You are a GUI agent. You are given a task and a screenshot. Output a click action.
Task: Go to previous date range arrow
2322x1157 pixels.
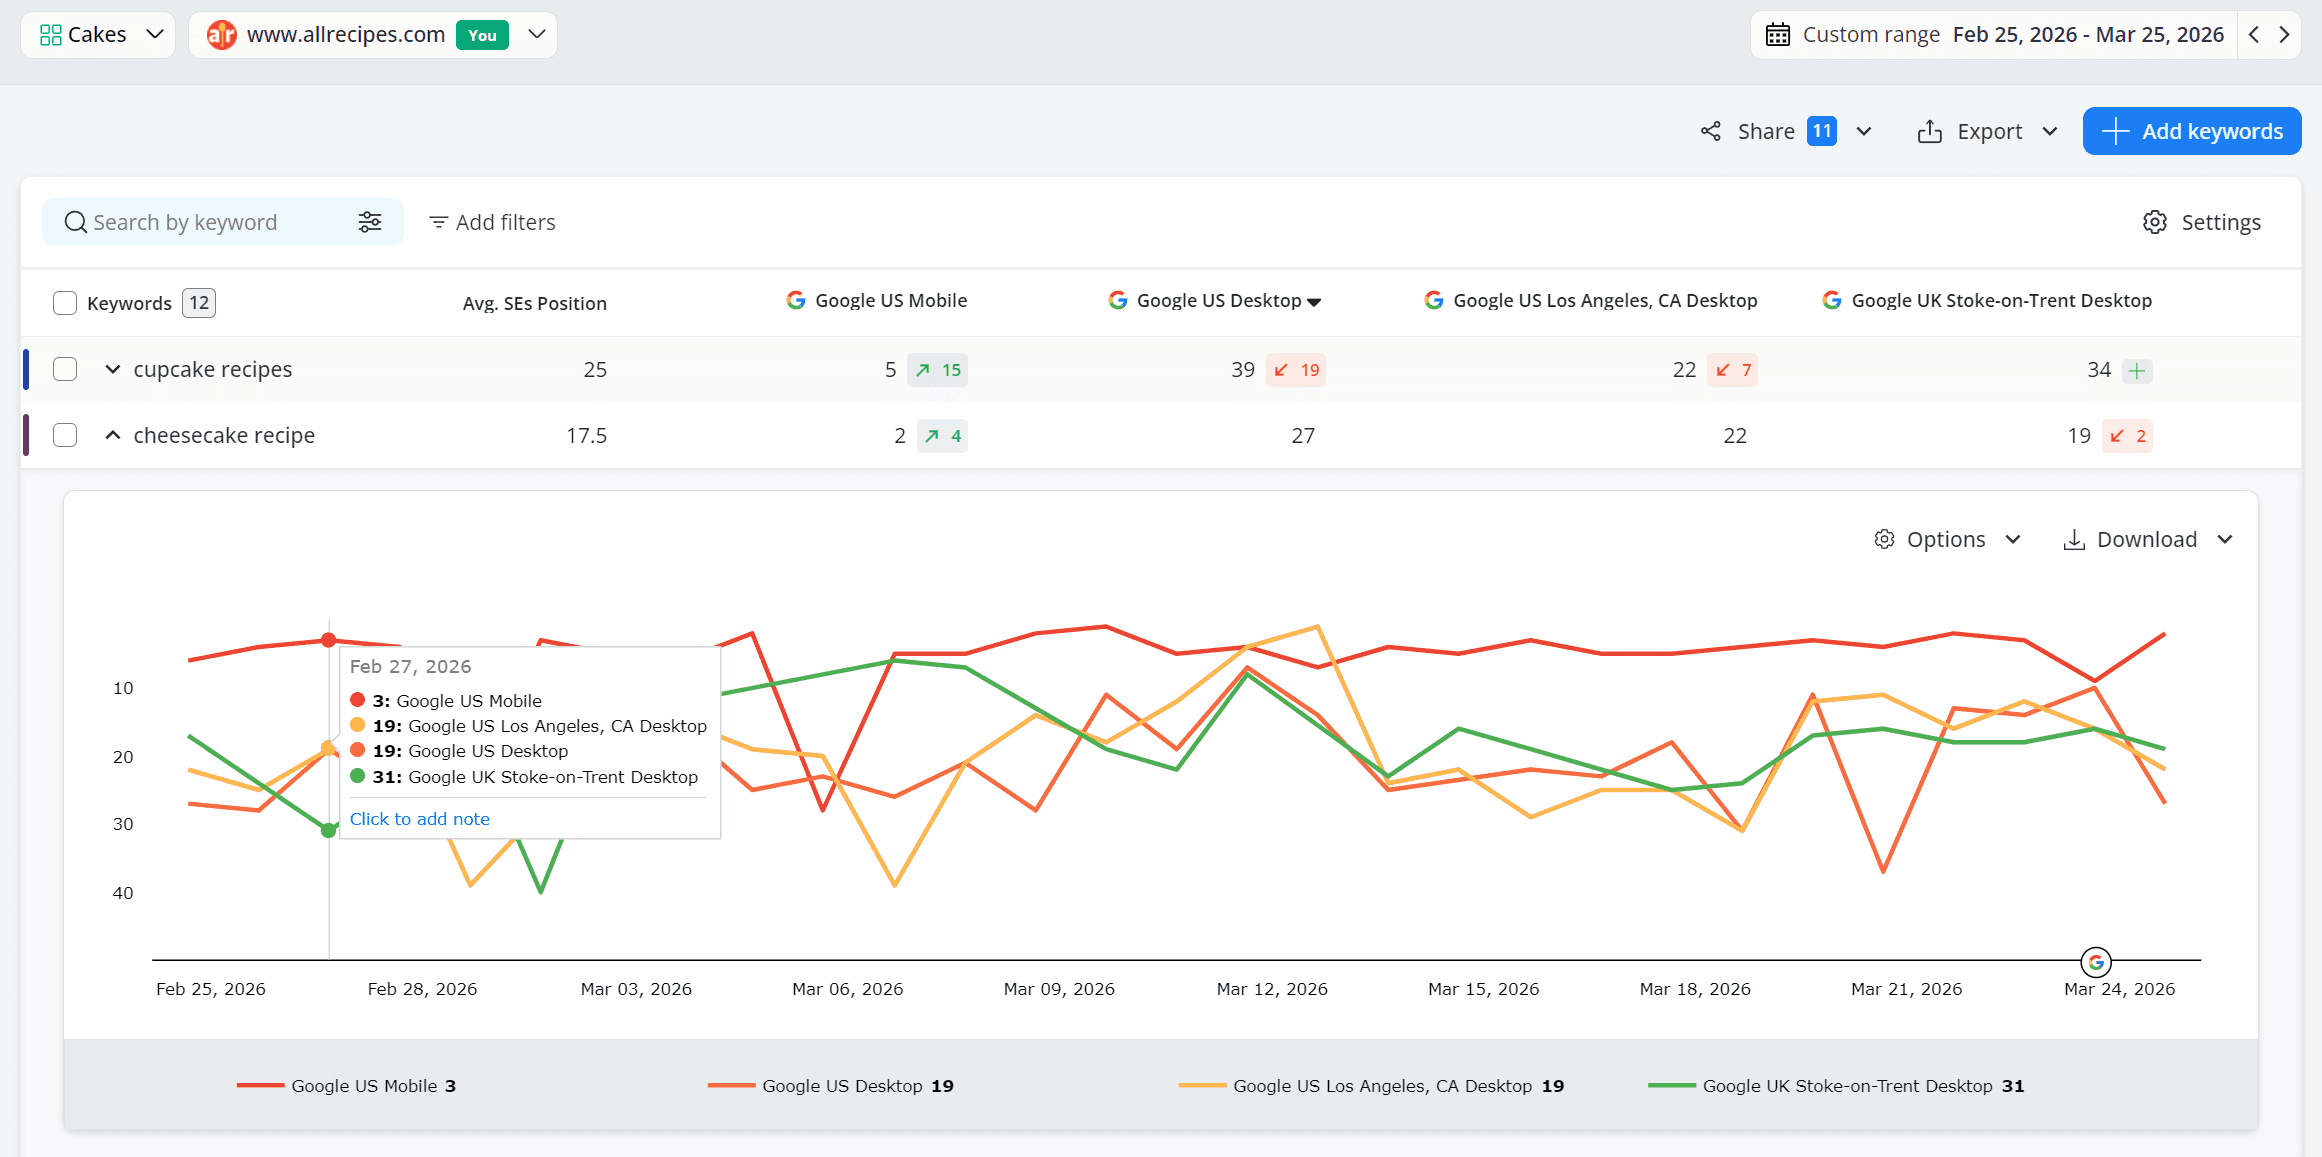(x=2254, y=35)
